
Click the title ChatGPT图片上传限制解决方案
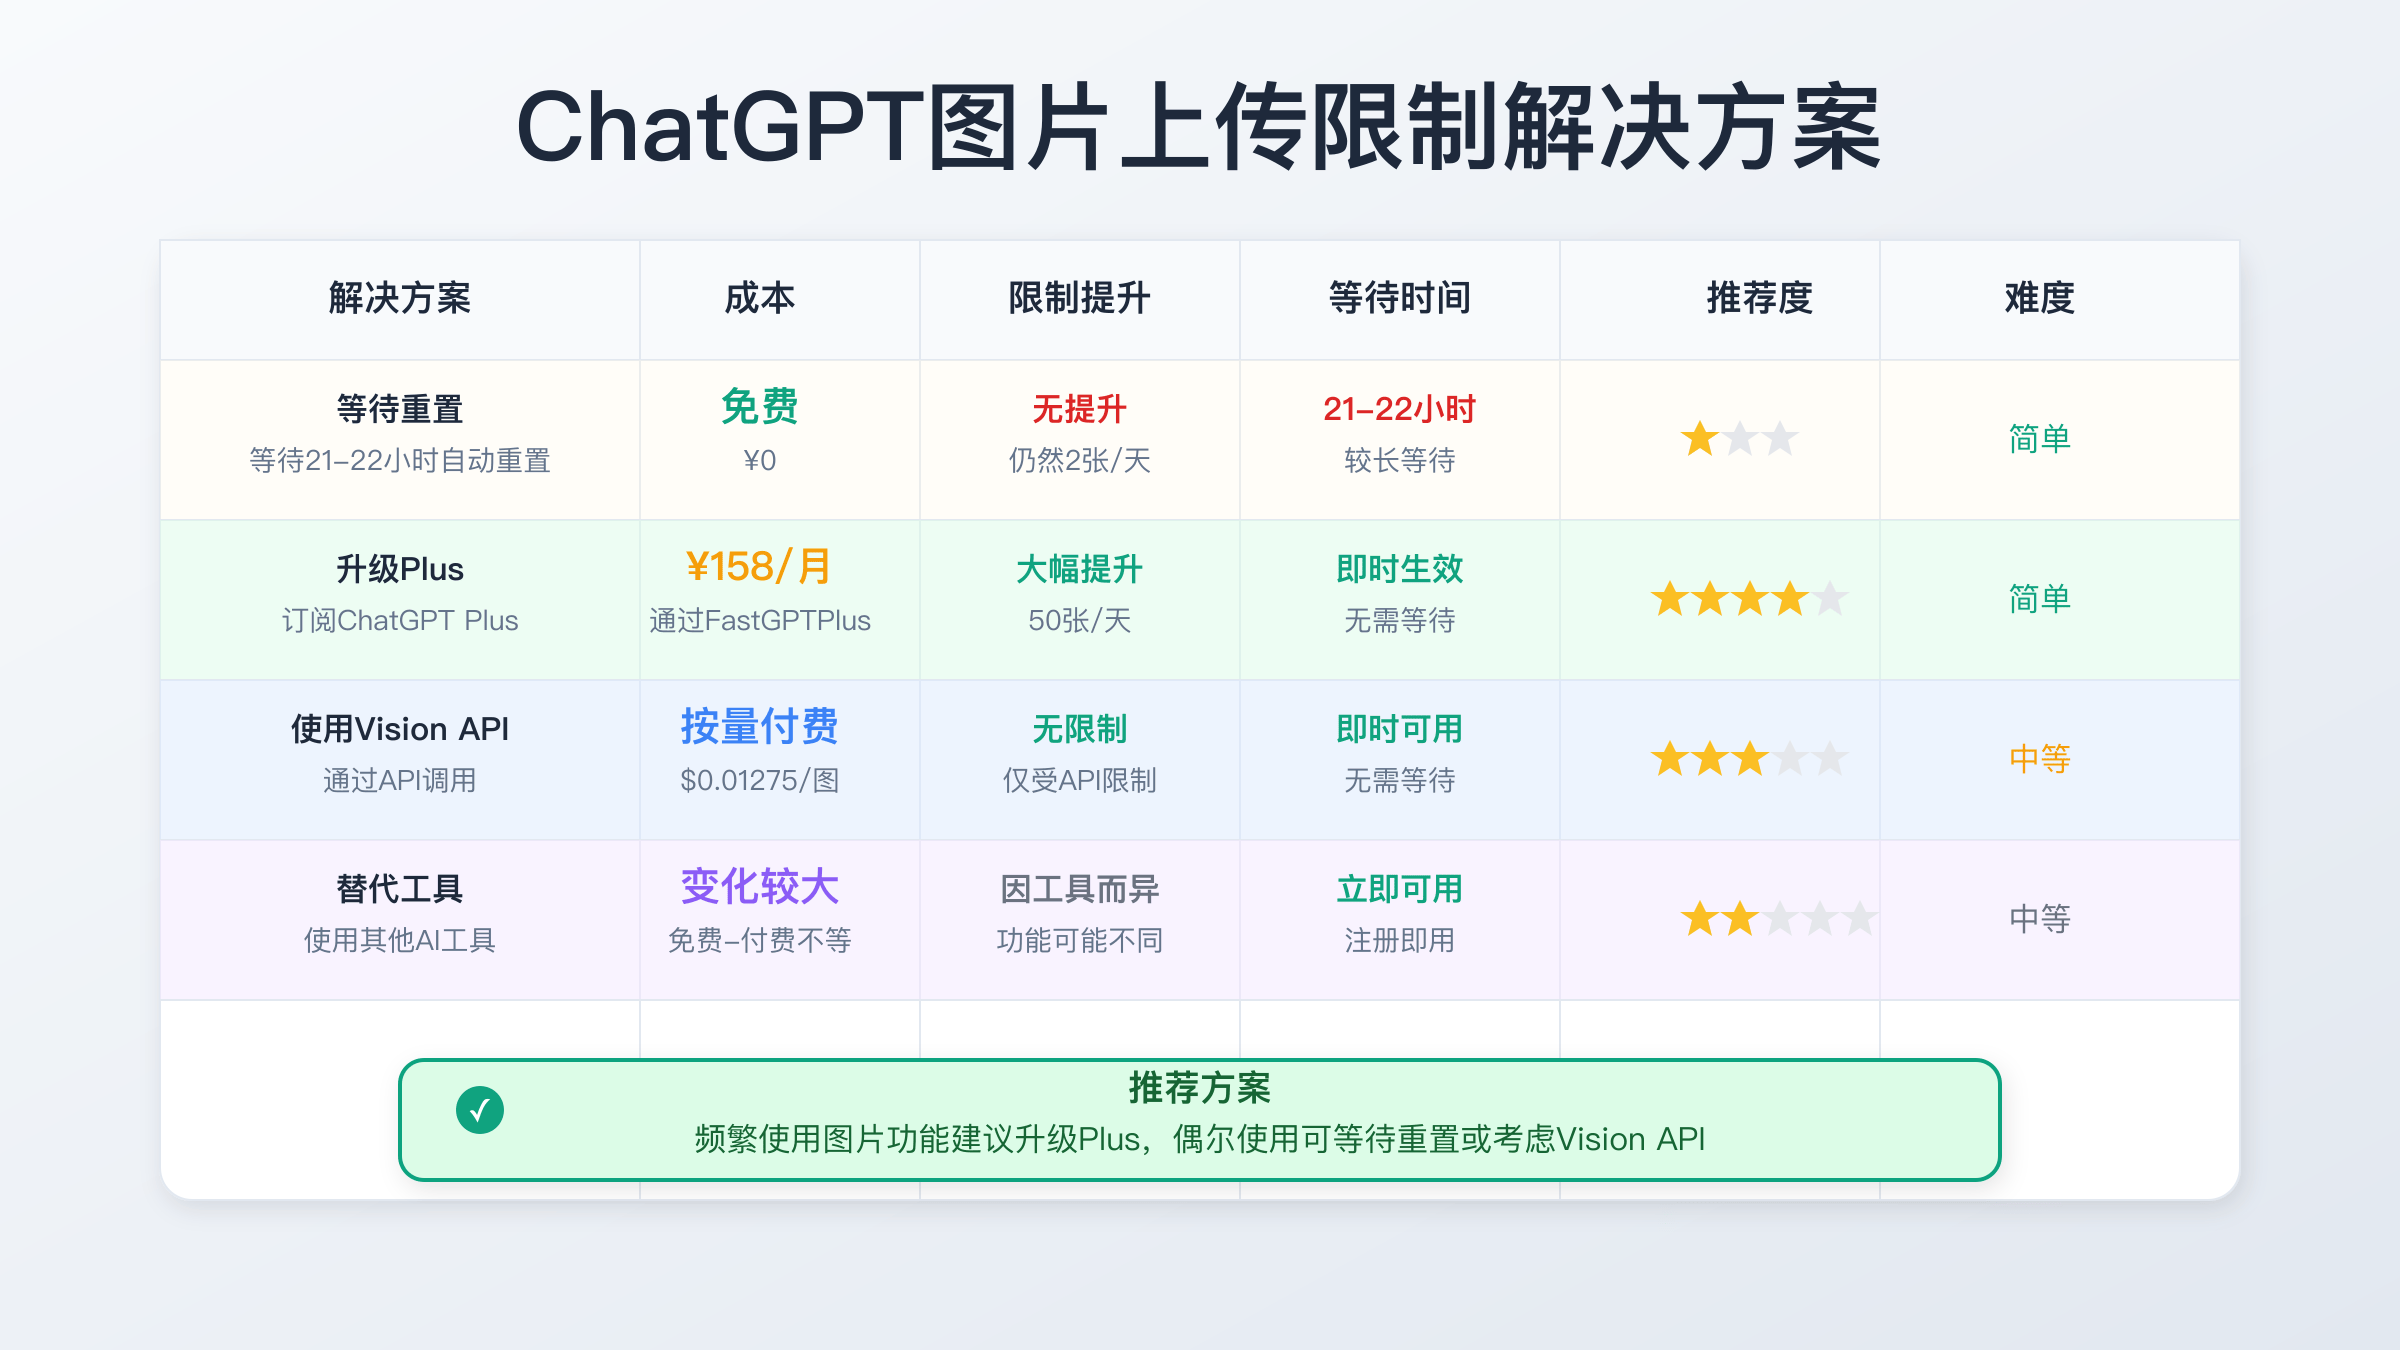tap(1199, 128)
